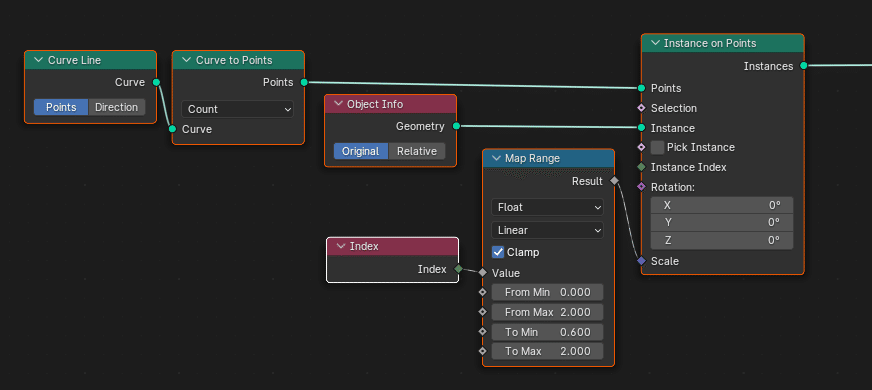Click the Rotation X field

[722, 205]
